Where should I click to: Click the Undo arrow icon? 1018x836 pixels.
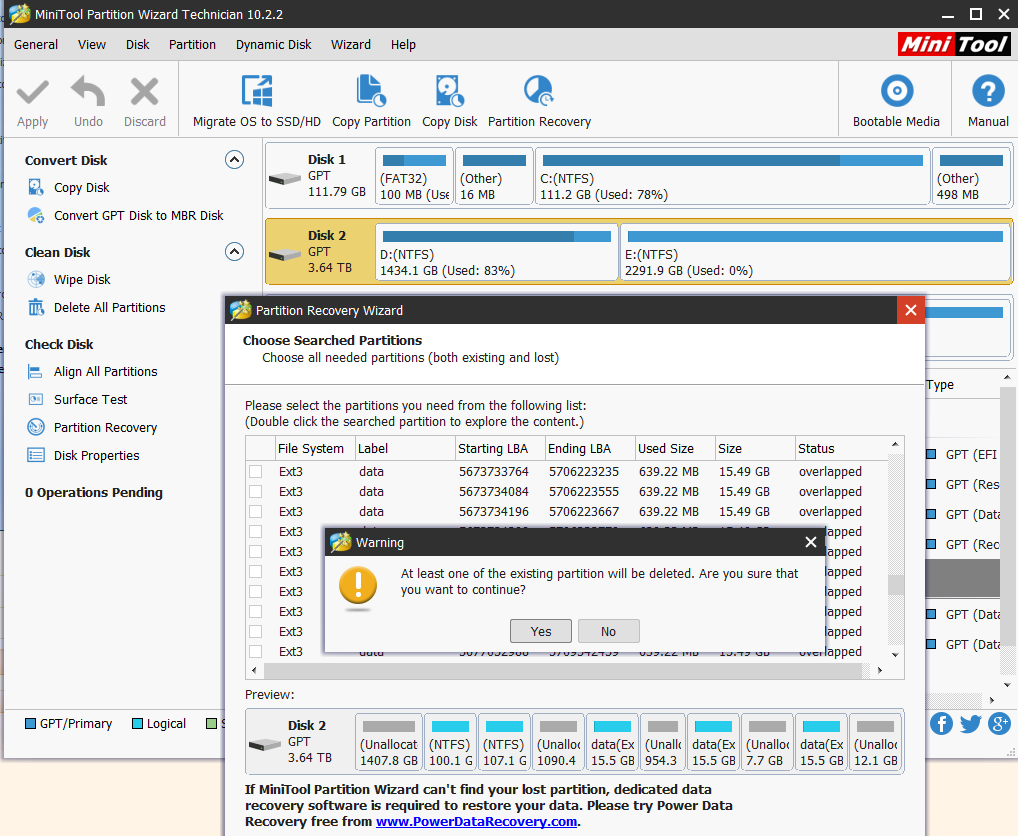88,91
